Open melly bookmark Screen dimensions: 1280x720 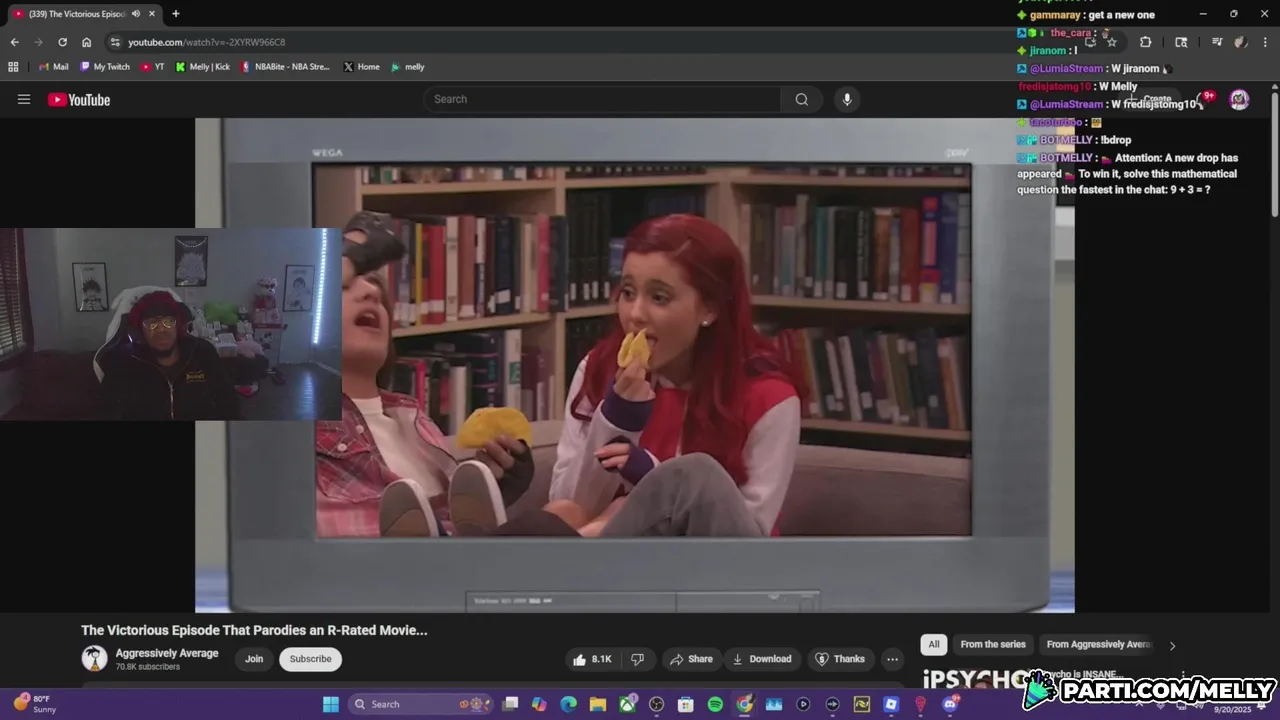click(408, 67)
